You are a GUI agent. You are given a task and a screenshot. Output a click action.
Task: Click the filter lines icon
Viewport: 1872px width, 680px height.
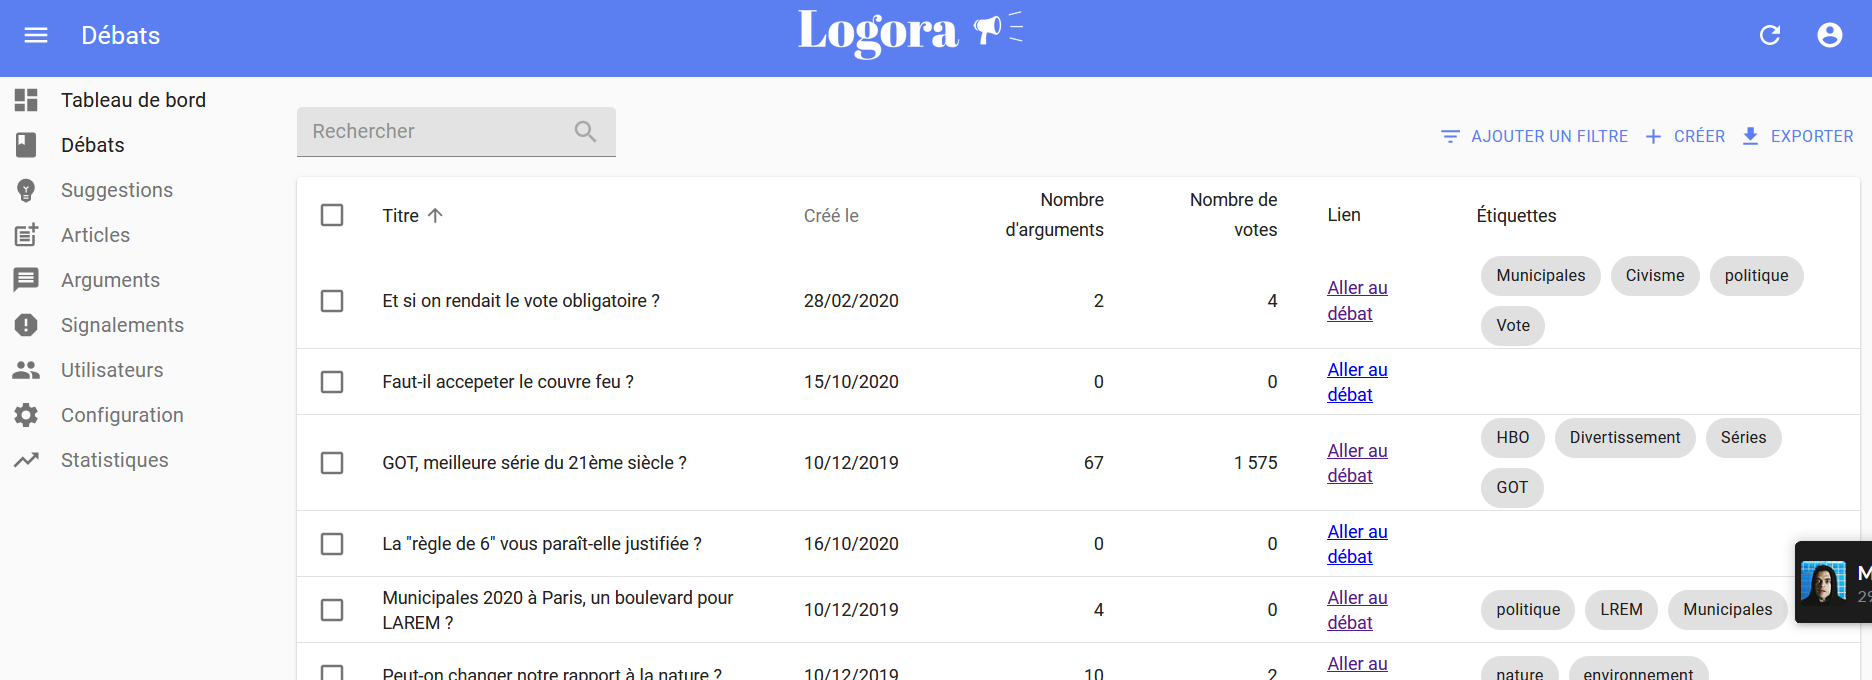pyautogui.click(x=1450, y=136)
